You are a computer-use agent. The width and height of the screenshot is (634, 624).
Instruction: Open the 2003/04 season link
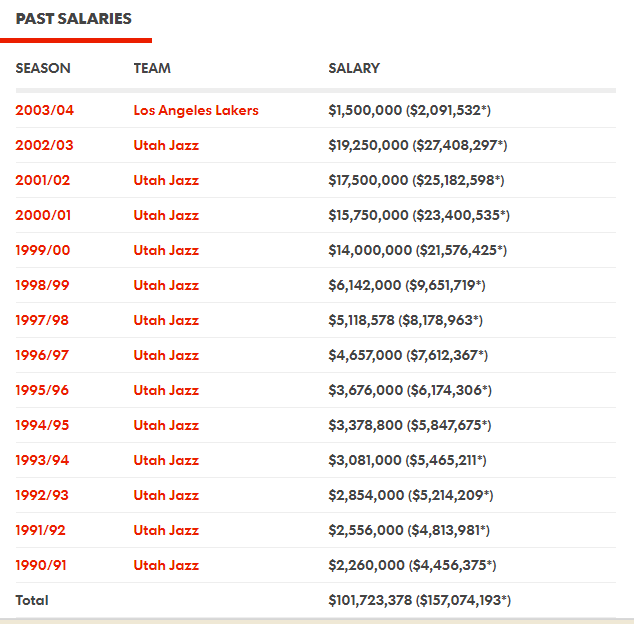click(44, 110)
